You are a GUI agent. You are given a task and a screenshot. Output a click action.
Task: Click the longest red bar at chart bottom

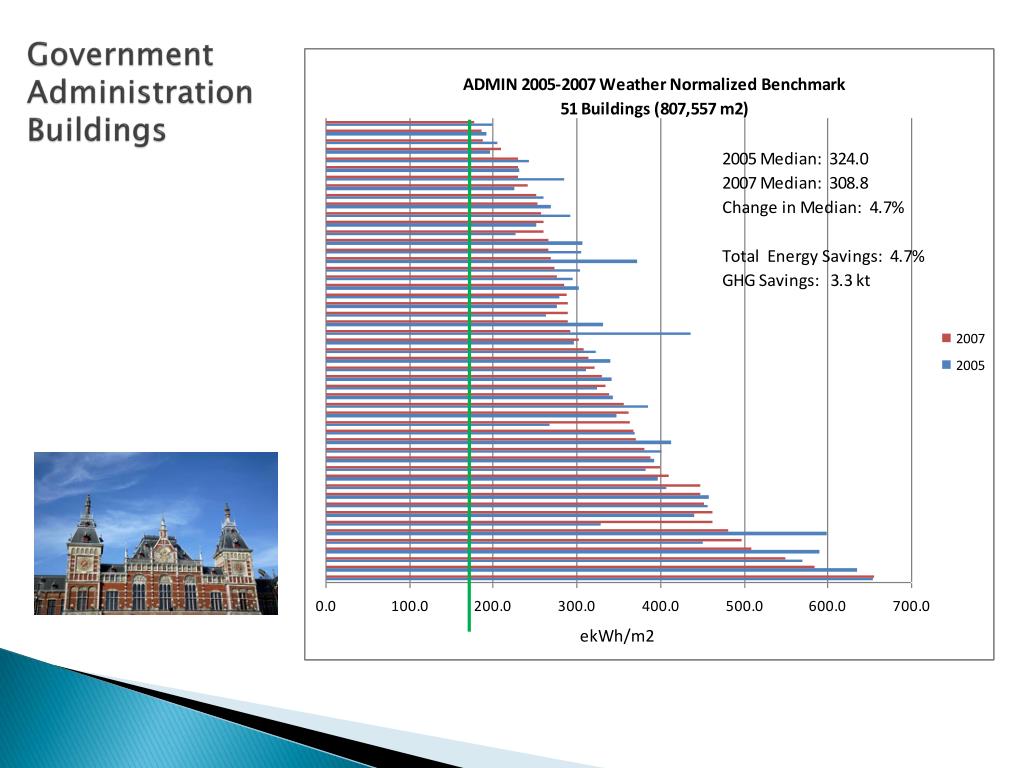pyautogui.click(x=600, y=576)
